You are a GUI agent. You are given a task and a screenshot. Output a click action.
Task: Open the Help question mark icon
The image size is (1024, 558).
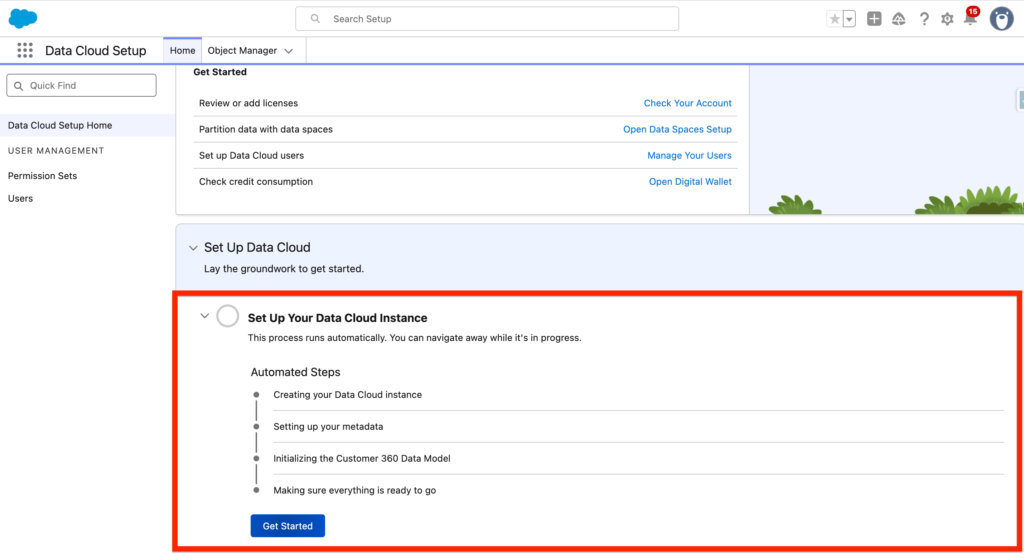[x=924, y=19]
